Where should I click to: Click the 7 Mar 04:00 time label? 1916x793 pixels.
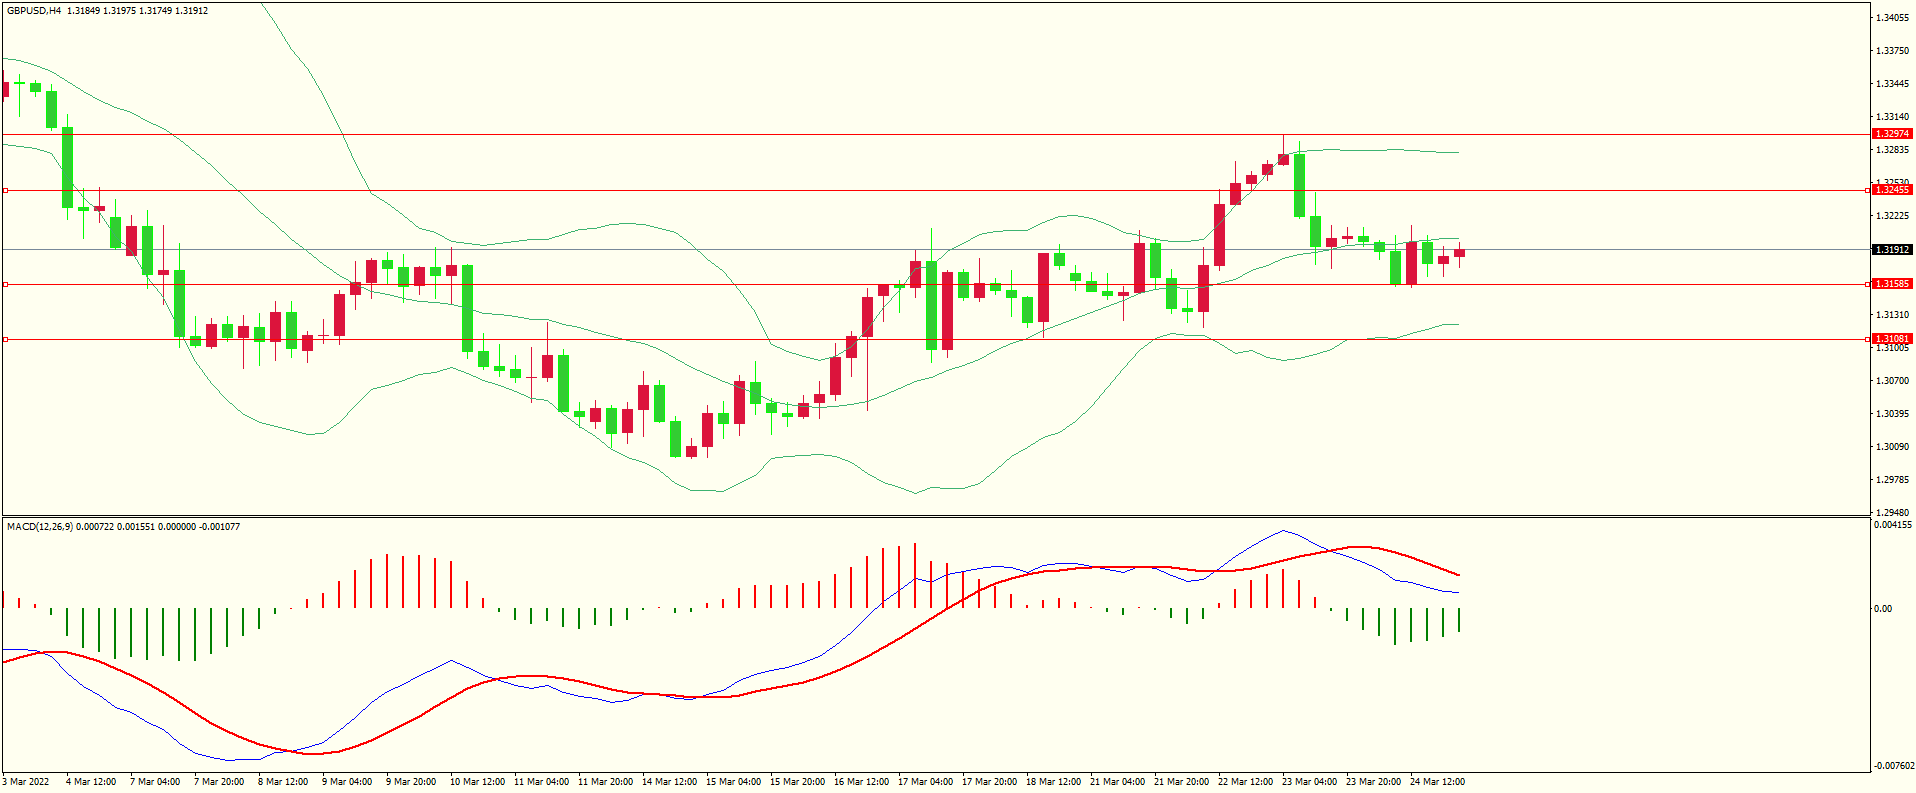point(155,782)
